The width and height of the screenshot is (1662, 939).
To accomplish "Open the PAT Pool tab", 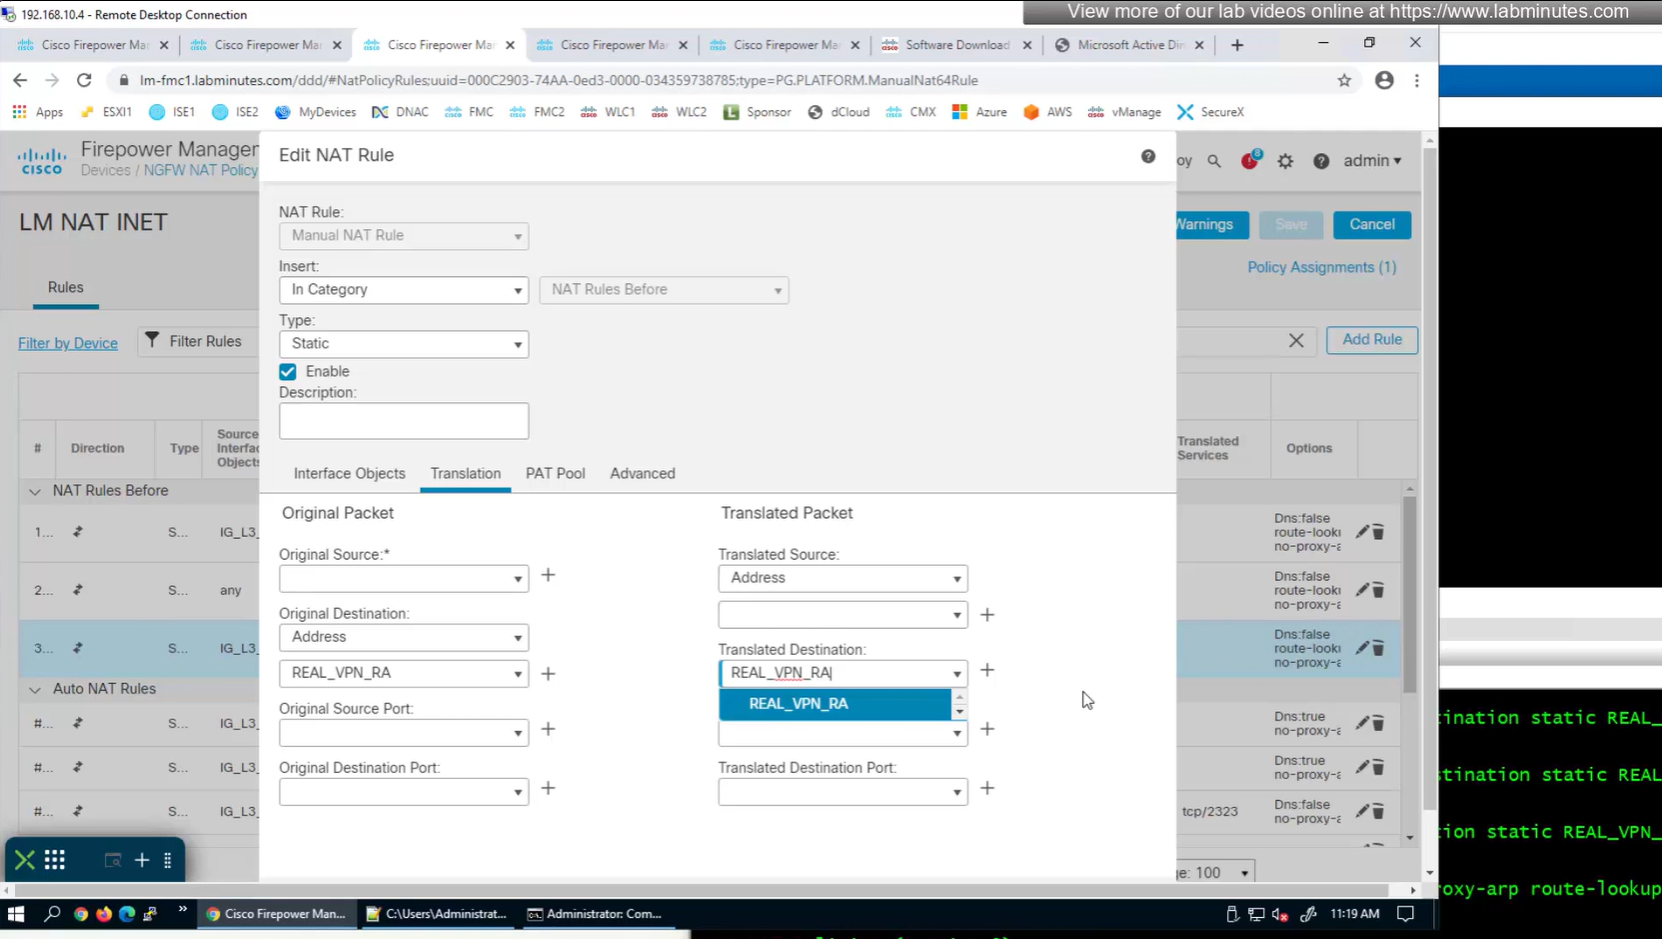I will (555, 474).
